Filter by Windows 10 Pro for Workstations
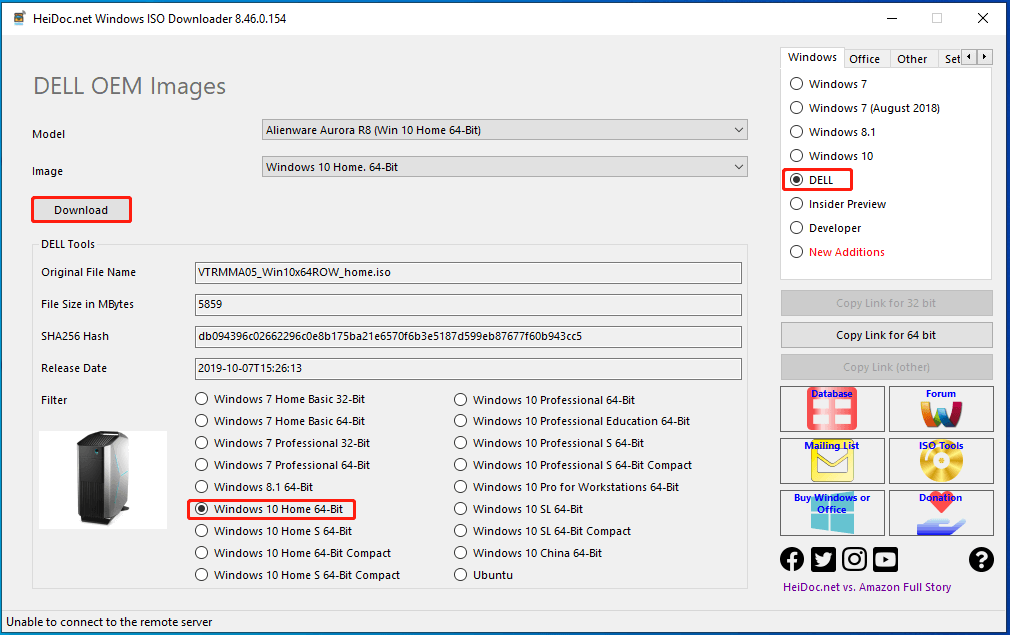The image size is (1010, 635). [566, 487]
